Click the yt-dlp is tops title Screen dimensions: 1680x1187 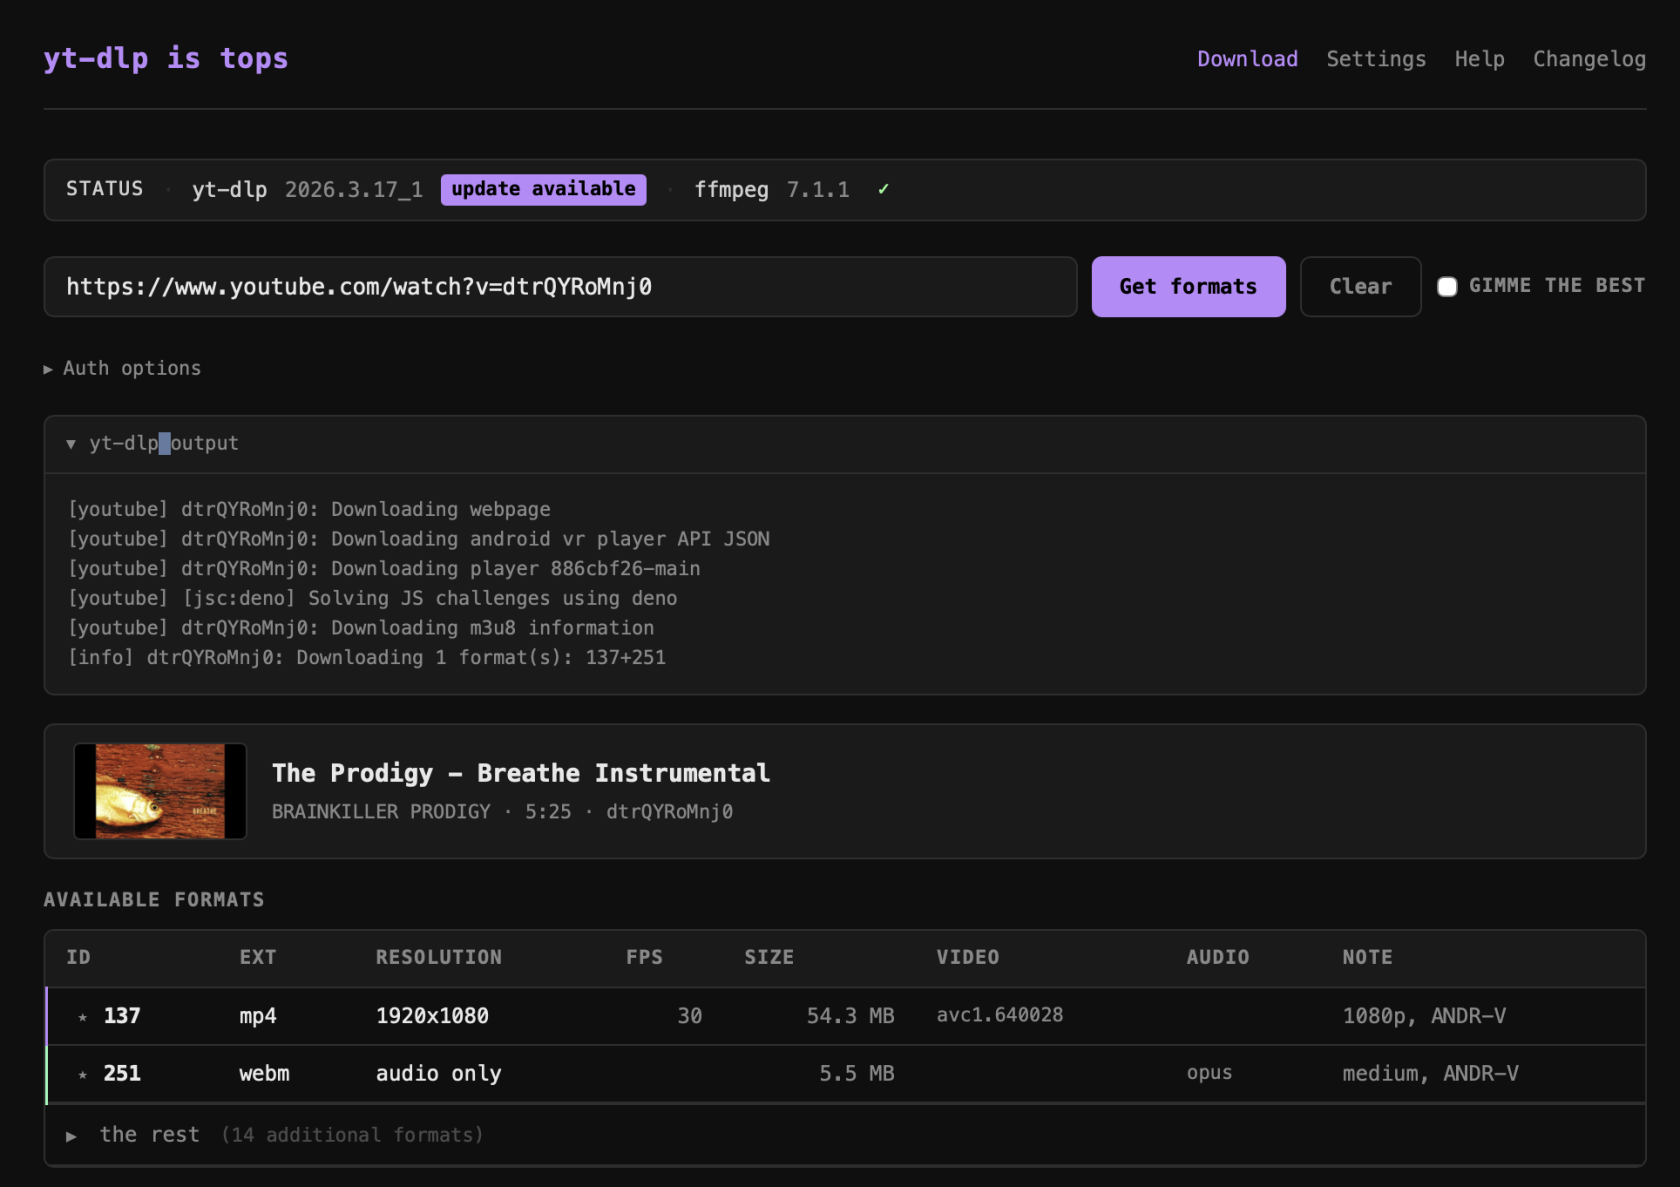click(166, 58)
